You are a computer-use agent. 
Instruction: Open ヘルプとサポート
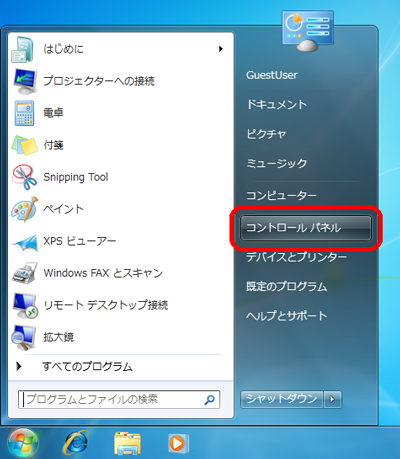pyautogui.click(x=286, y=315)
